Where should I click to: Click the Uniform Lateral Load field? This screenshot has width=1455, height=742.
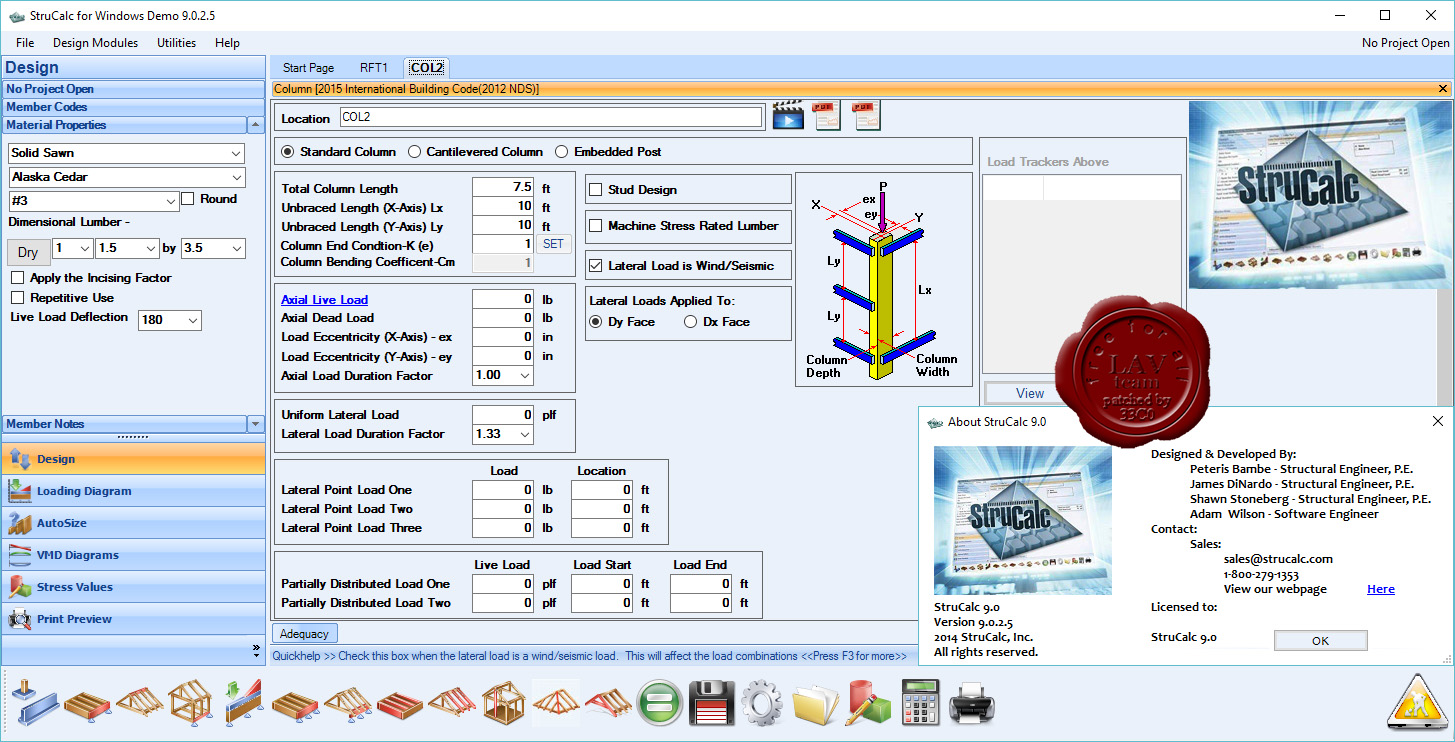(504, 415)
